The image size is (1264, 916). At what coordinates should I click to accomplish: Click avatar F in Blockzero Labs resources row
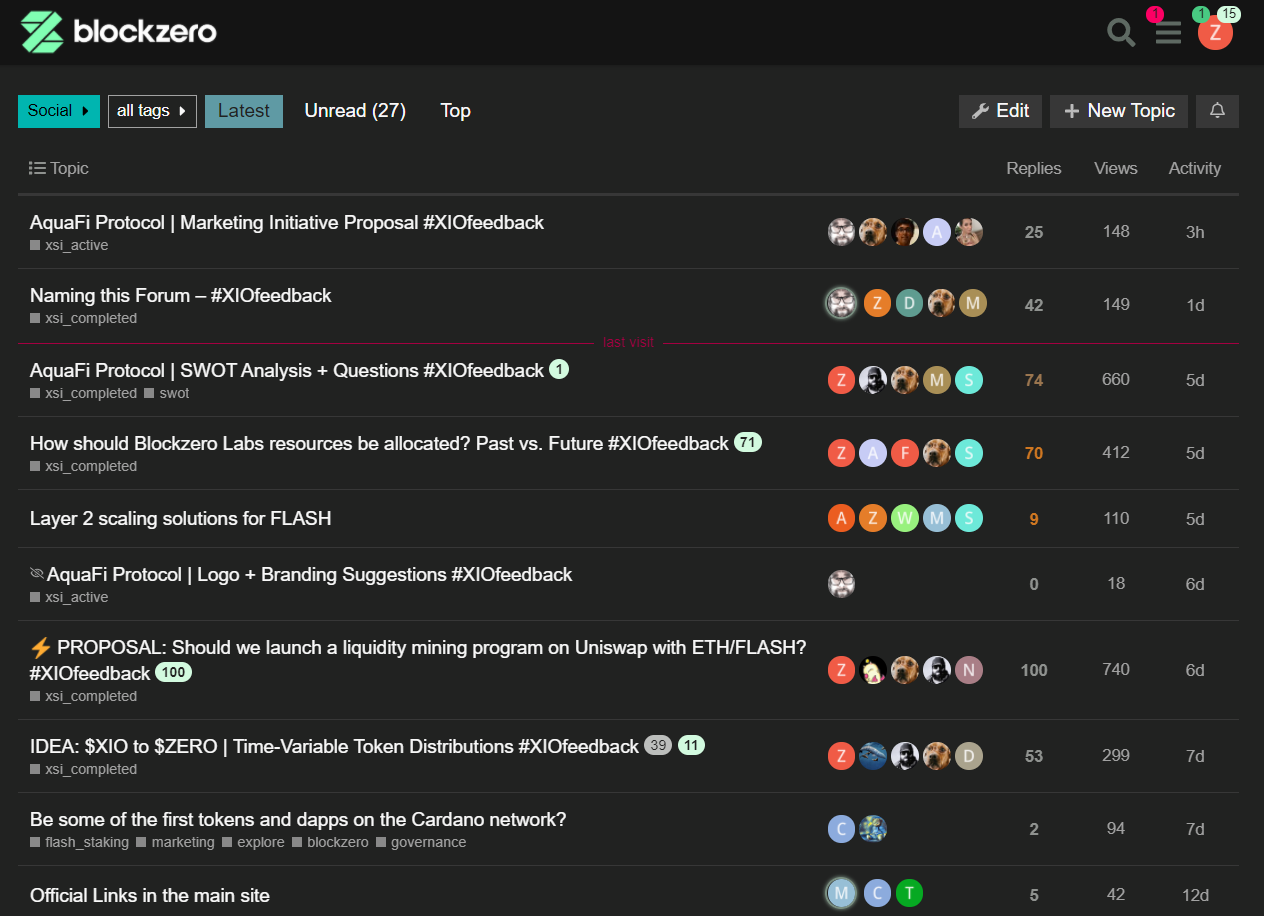(x=905, y=453)
